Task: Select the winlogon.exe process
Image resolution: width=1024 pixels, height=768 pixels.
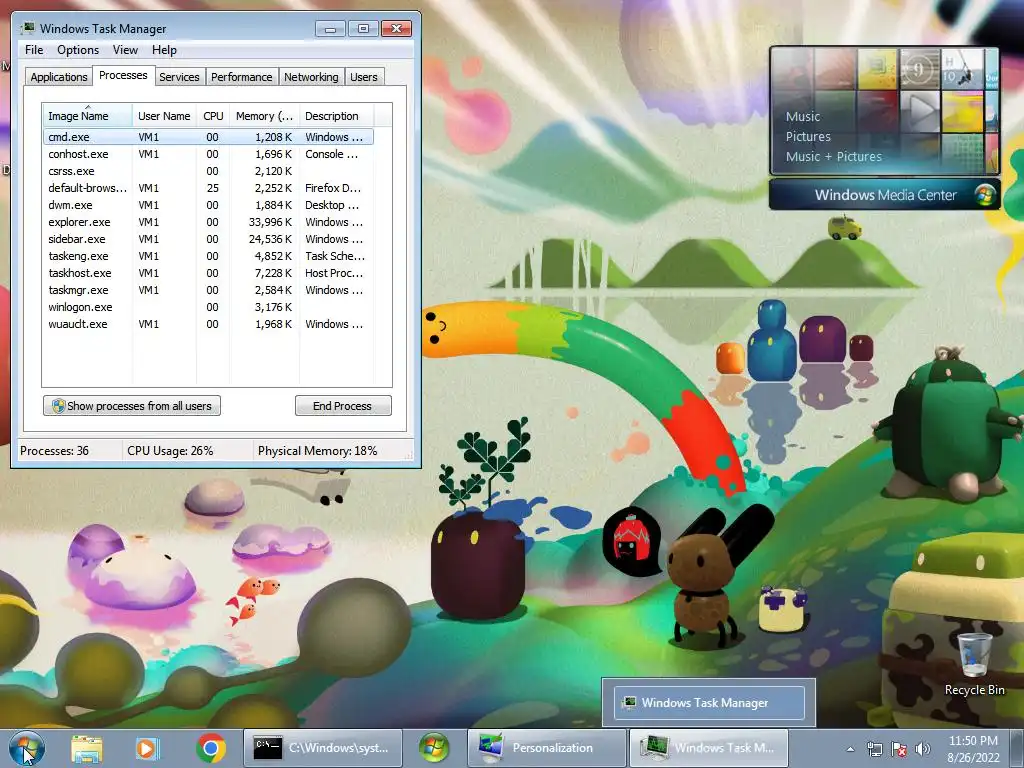Action: [208, 307]
